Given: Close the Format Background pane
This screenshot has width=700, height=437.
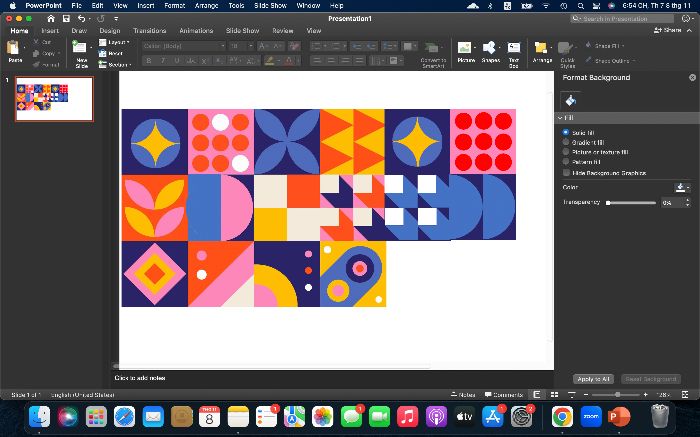Looking at the screenshot, I should (692, 78).
